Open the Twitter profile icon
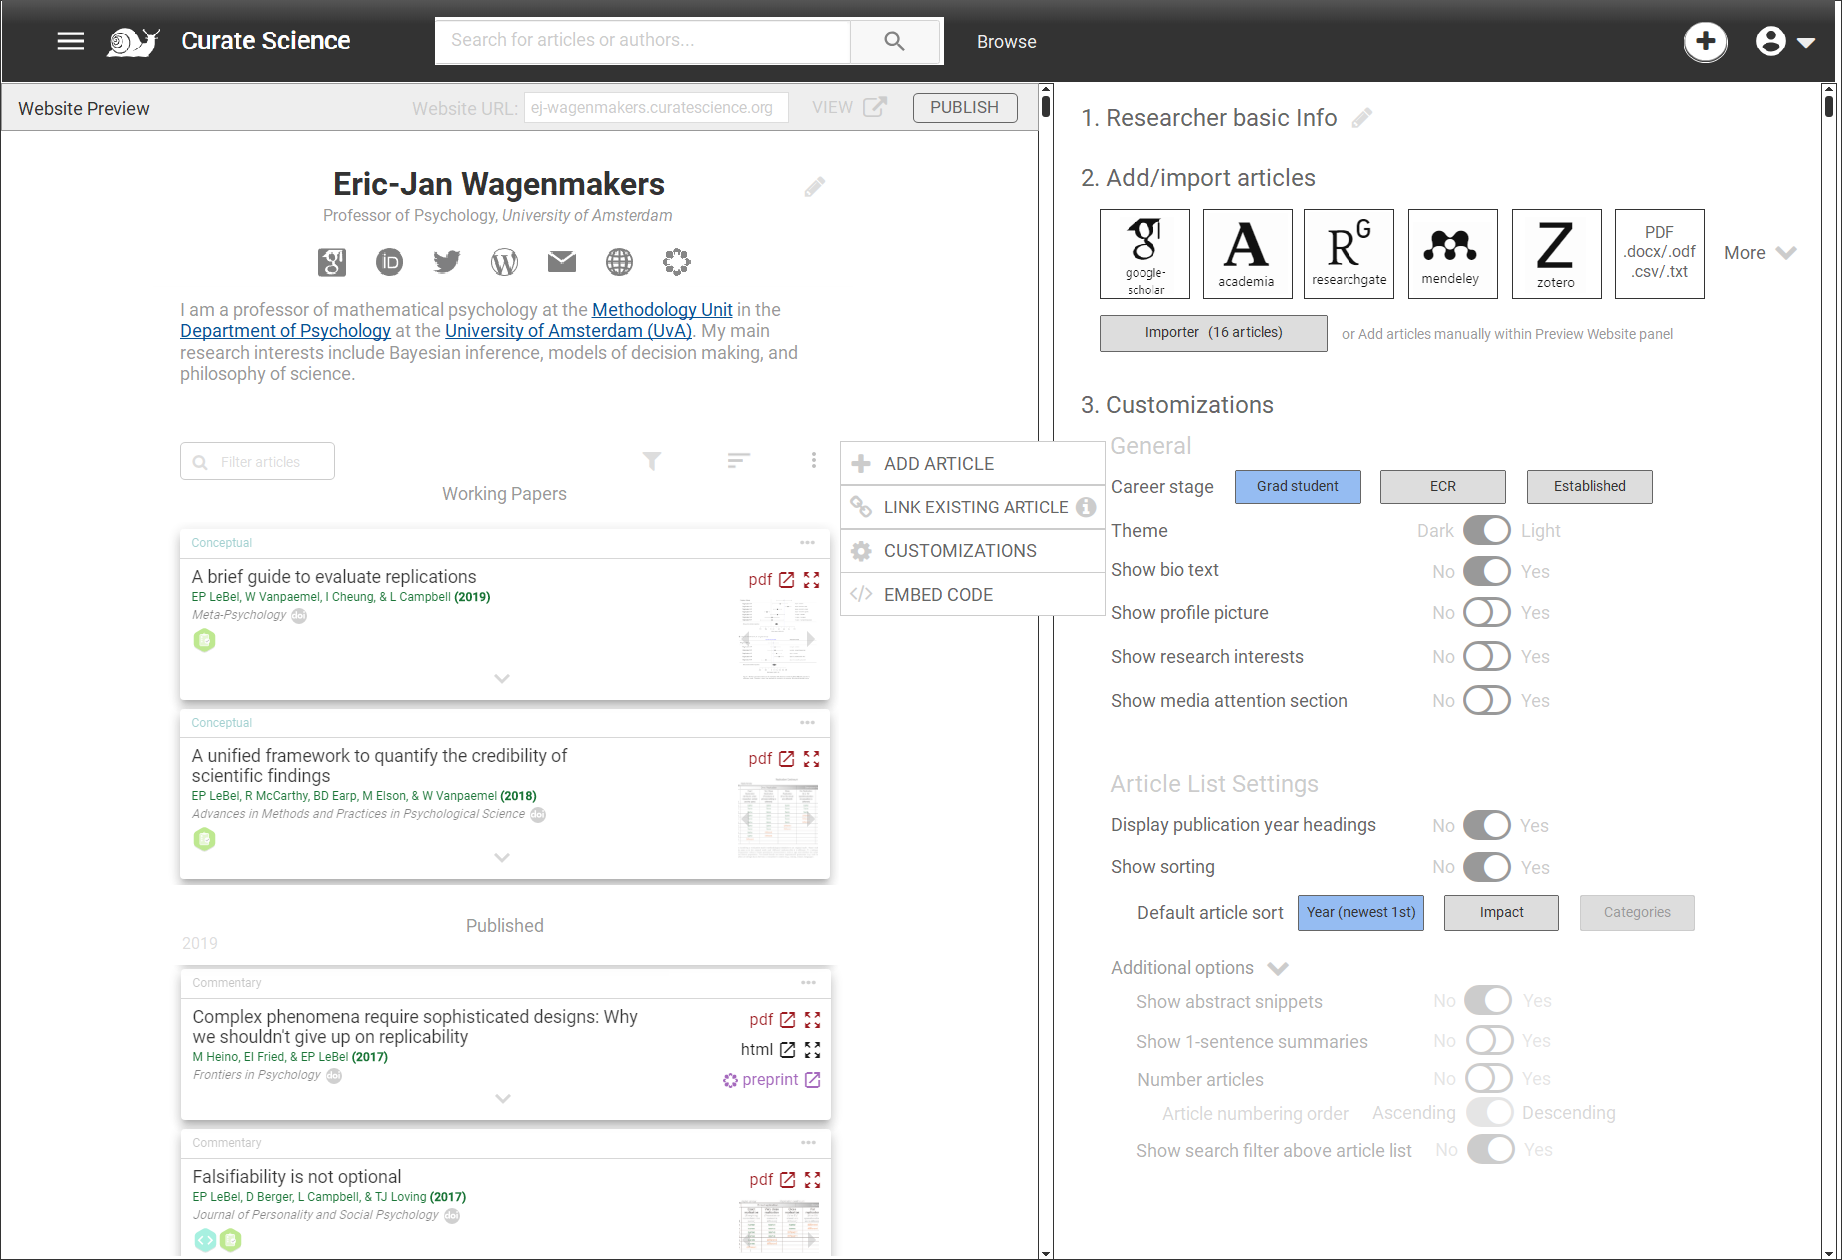Image resolution: width=1842 pixels, height=1260 pixels. tap(446, 262)
